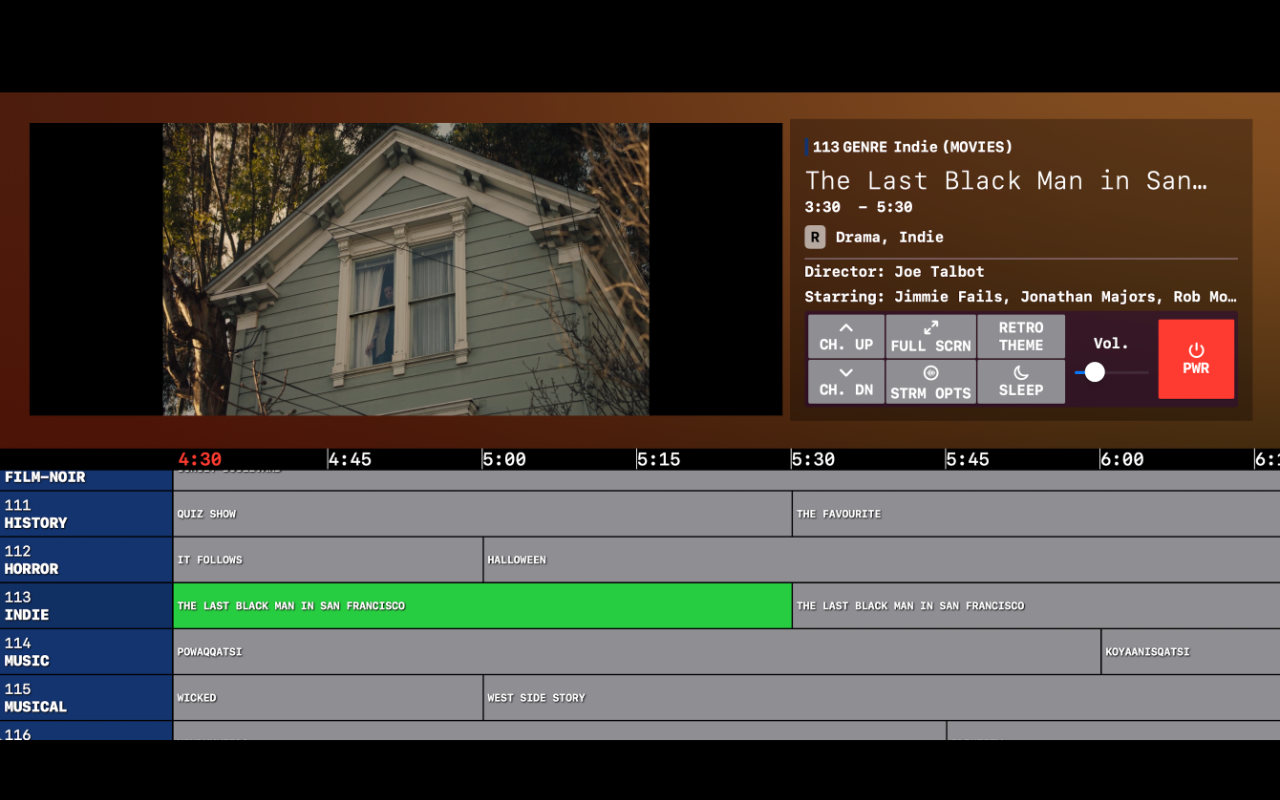Select the gray 5:30 Last Black Man listing
The image size is (1280, 800).
[x=1036, y=606]
